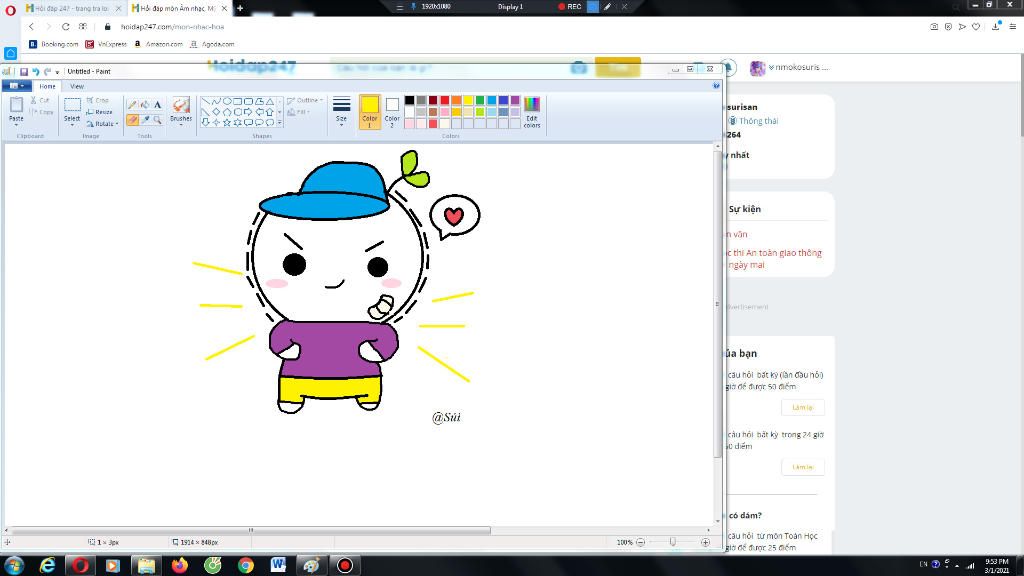
Task: Click the Save icon in Paint title bar
Action: pyautogui.click(x=24, y=71)
